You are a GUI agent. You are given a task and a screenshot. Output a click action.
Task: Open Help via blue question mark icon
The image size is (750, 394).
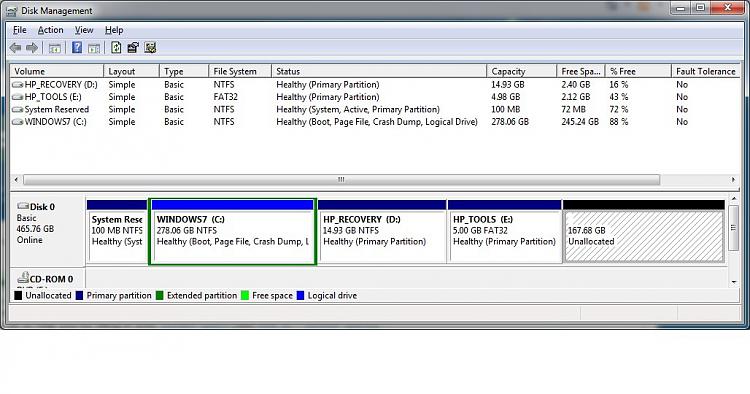coord(77,47)
